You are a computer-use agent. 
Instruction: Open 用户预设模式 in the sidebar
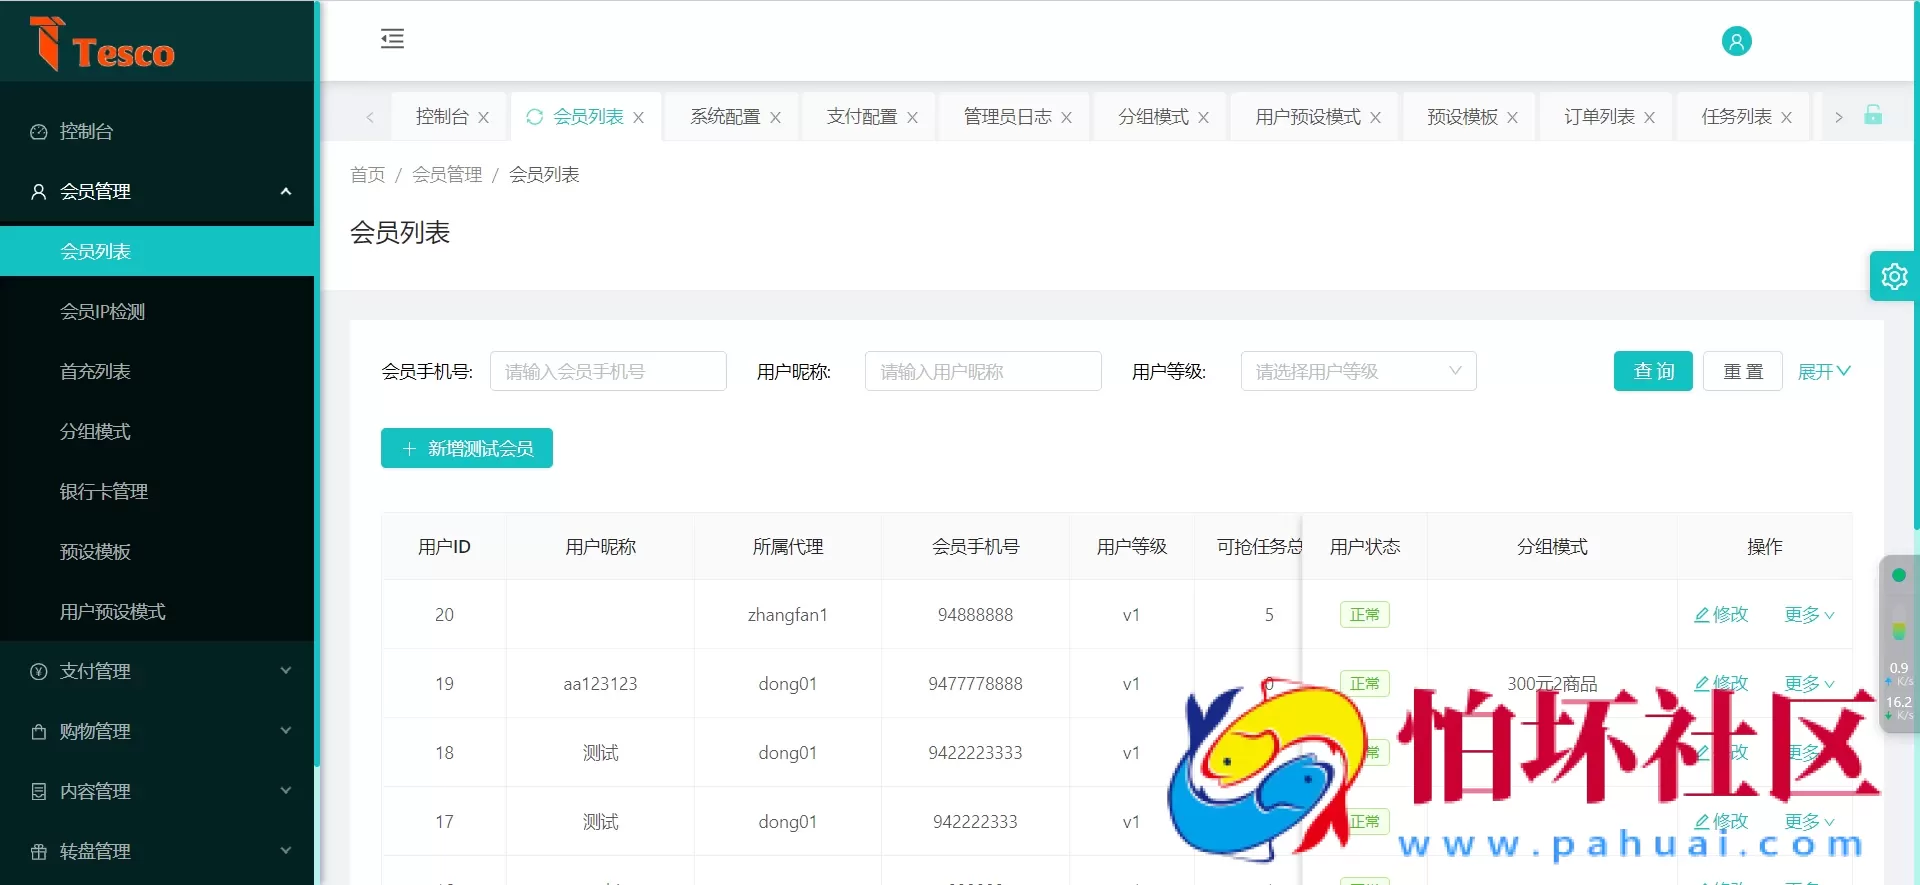(157, 611)
